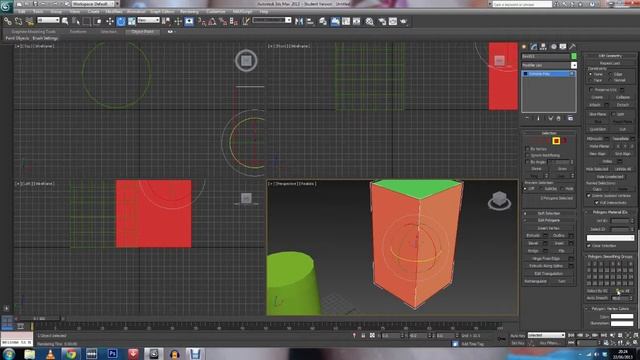Collapse the Edit Geometry rollout

(610, 56)
